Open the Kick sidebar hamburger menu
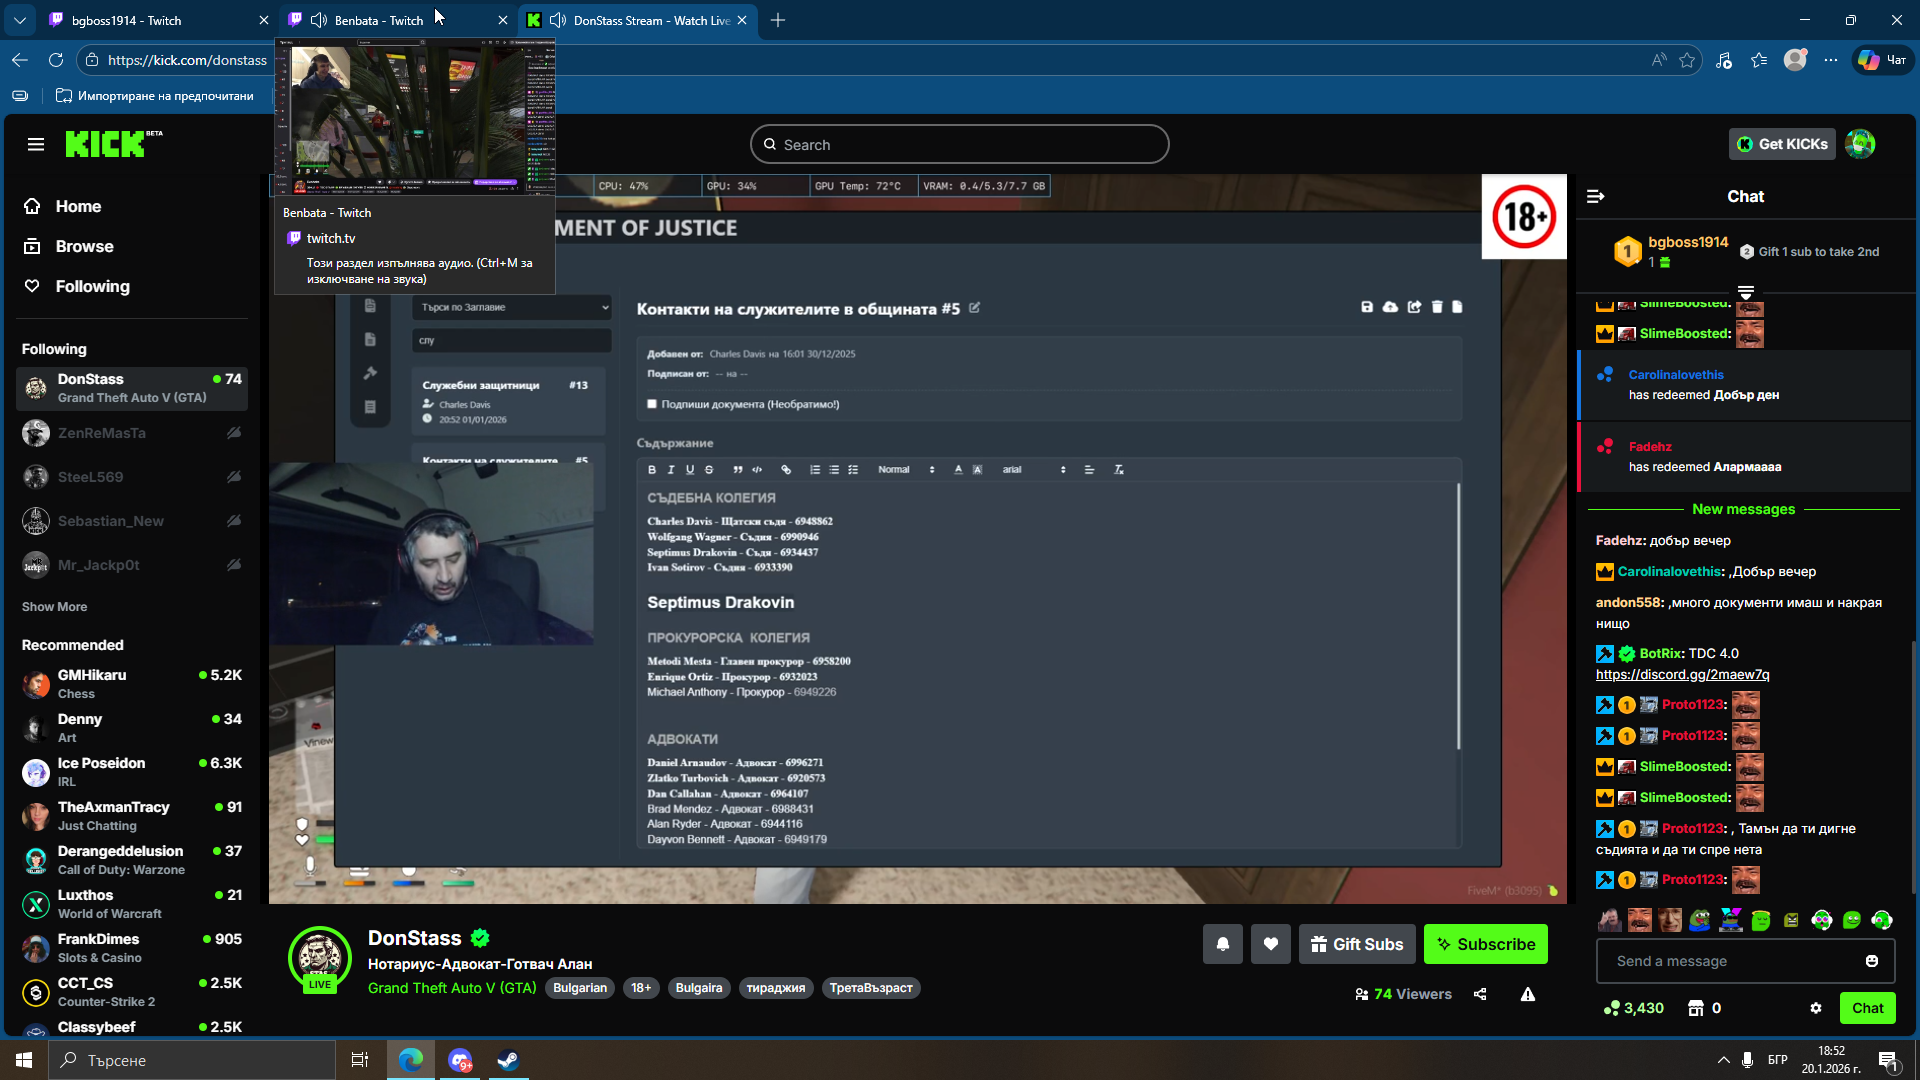The height and width of the screenshot is (1080, 1920). click(36, 145)
